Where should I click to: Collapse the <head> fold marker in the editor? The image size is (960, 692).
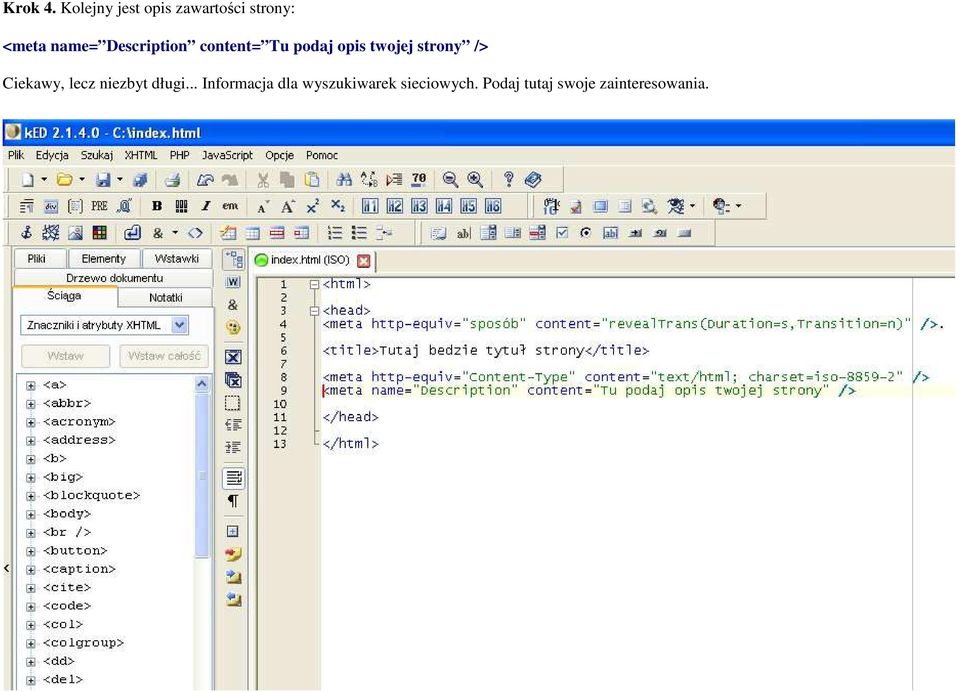tap(314, 311)
